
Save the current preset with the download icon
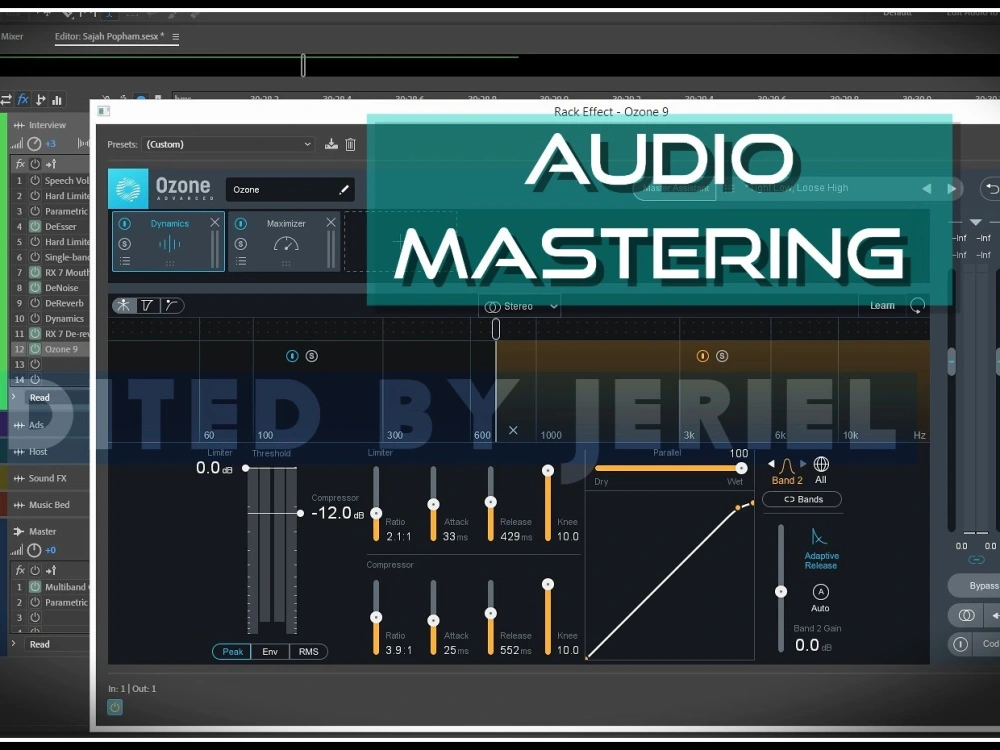(331, 144)
